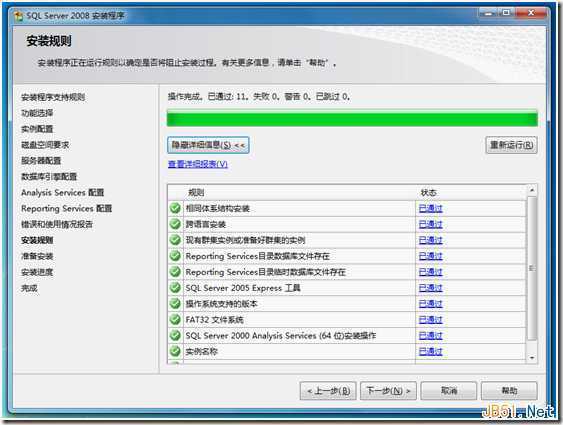Open 已通过 link for Reporting Services目录临时数据库文件存在
This screenshot has height=425, width=563.
click(x=431, y=272)
